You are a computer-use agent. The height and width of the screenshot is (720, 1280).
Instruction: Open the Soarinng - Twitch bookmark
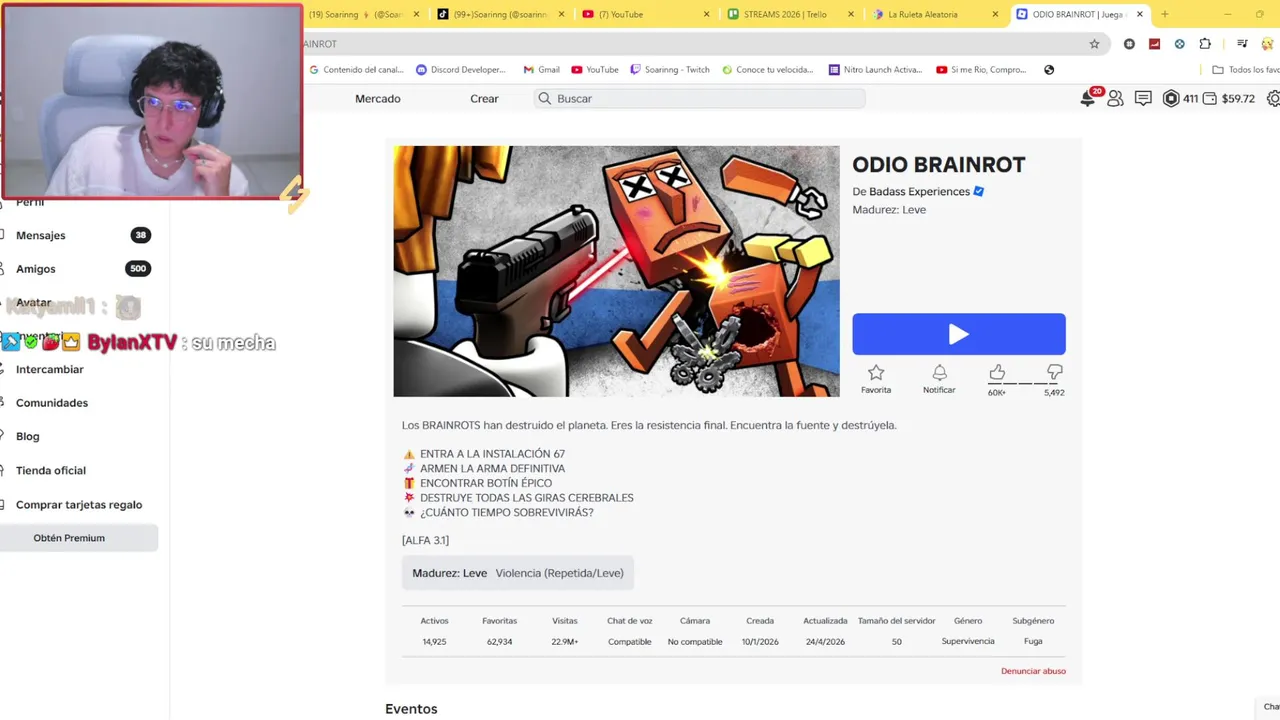pos(670,70)
